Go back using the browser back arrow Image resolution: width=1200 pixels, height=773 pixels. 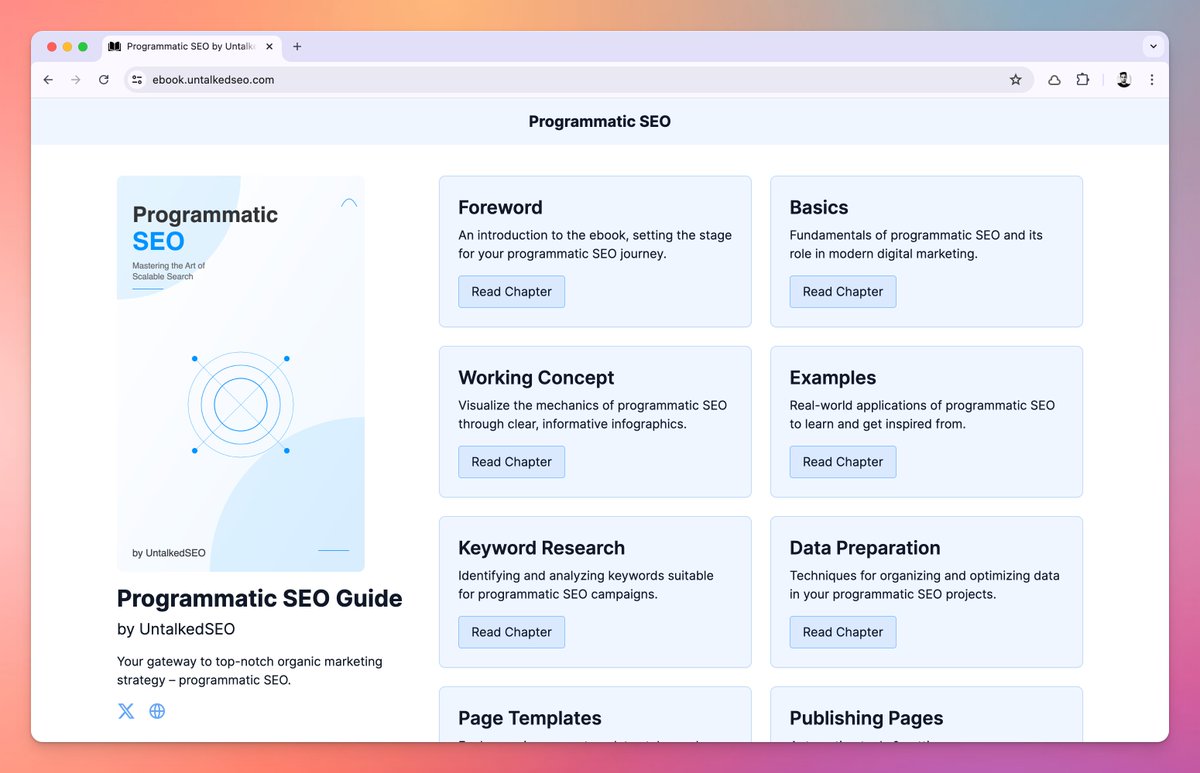(x=48, y=80)
